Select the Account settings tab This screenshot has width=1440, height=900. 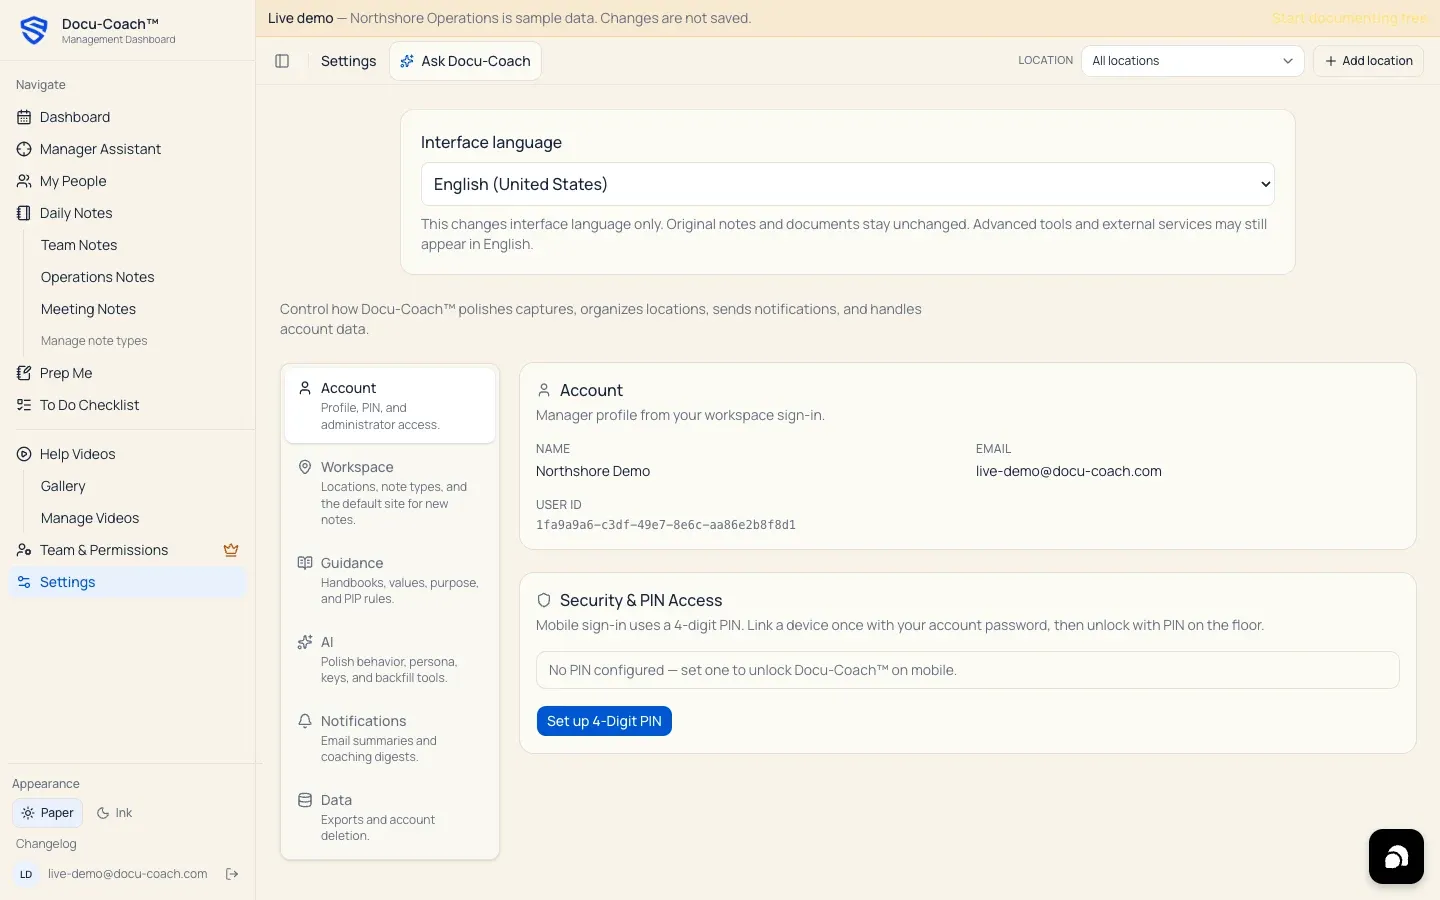pyautogui.click(x=390, y=405)
